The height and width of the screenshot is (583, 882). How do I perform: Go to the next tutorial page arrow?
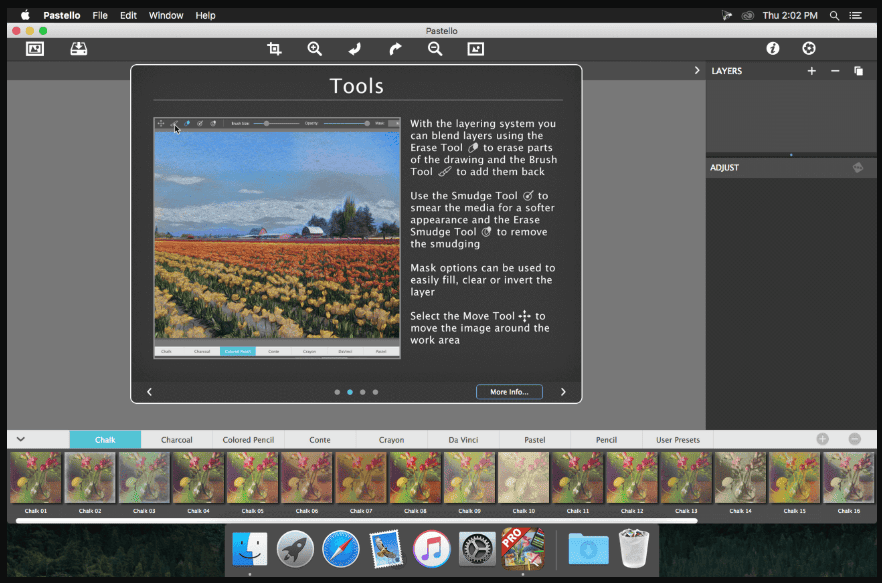pos(563,392)
